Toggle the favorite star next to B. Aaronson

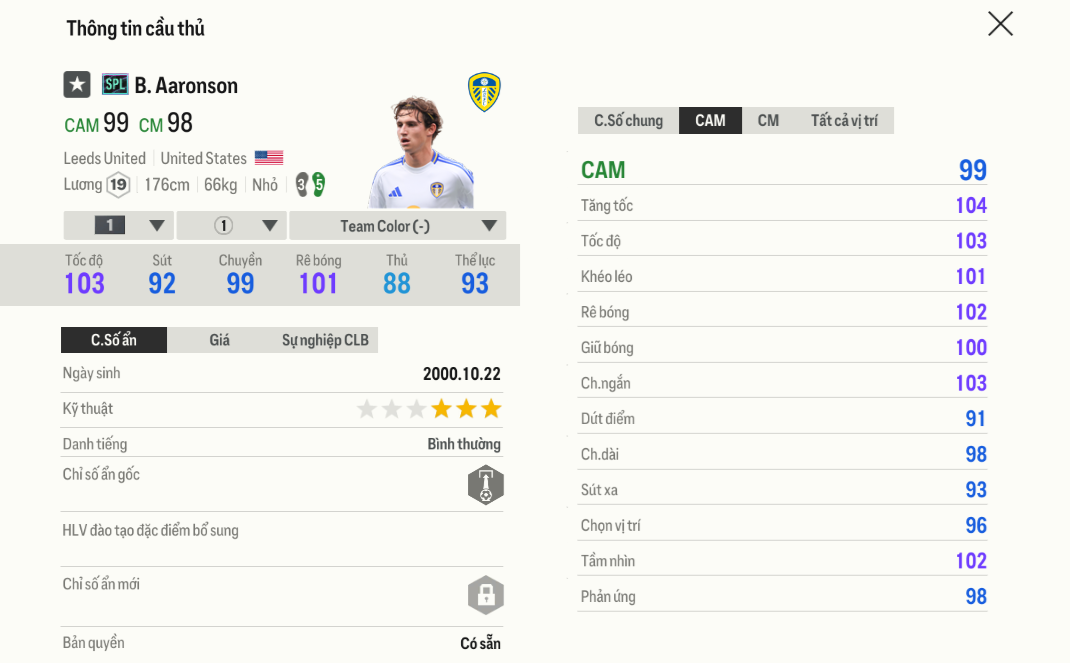(x=77, y=85)
